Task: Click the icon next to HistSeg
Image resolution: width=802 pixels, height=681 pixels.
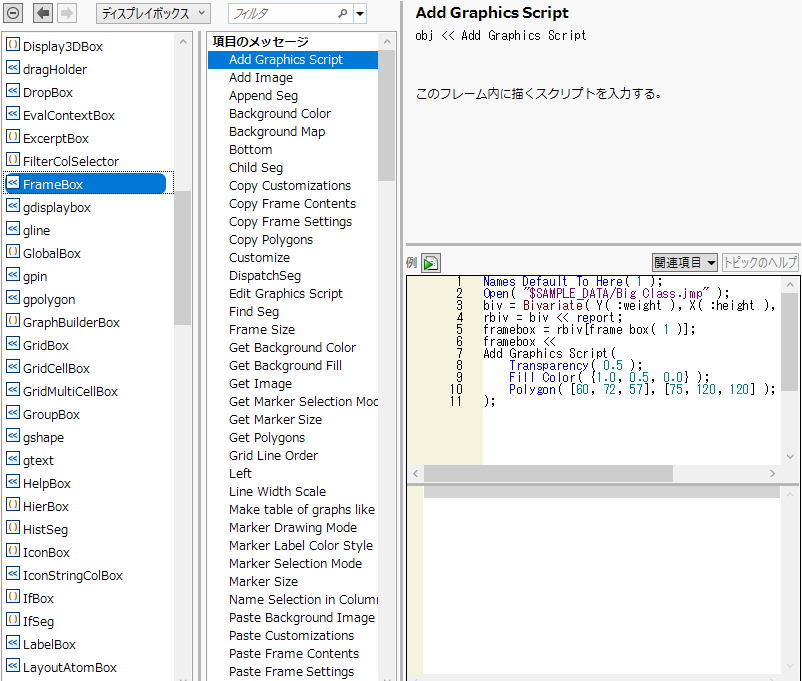Action: [13, 529]
